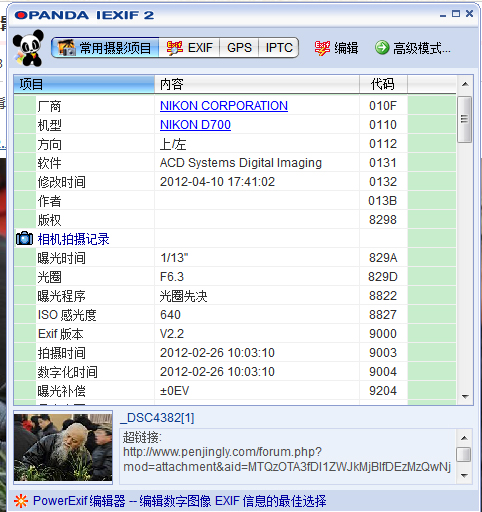Select the 方向 row label
The image size is (482, 512).
coord(49,144)
